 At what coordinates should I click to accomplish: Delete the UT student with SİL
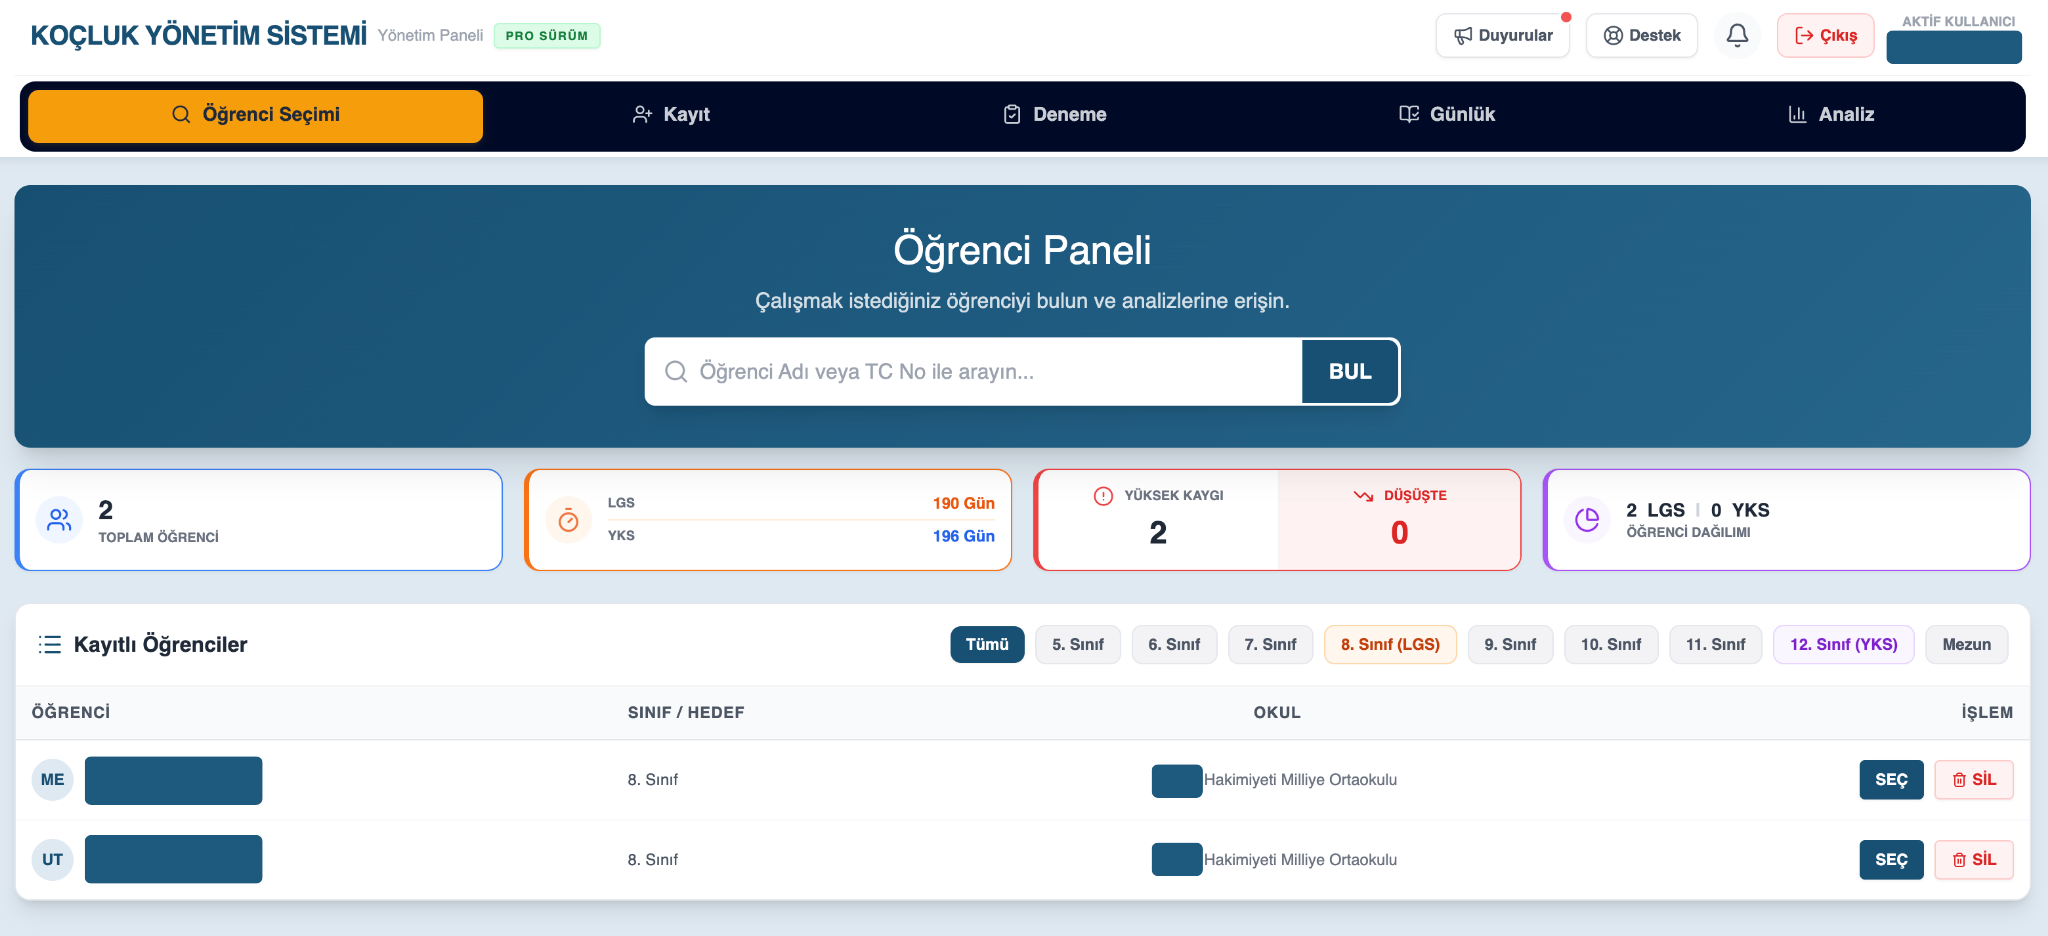1974,860
